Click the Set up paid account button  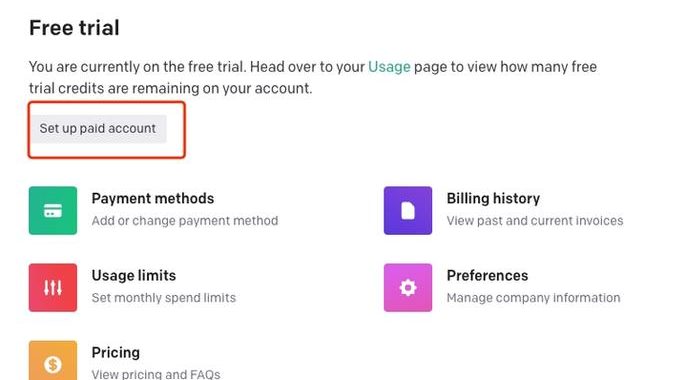coord(98,128)
